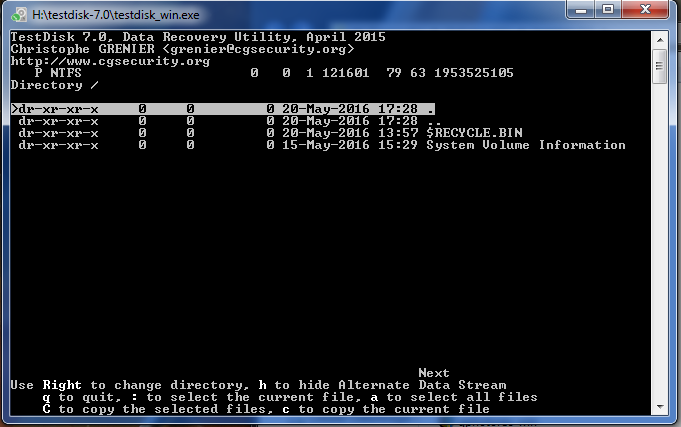
Task: Select the highlighted '.' directory row
Action: tap(223, 109)
